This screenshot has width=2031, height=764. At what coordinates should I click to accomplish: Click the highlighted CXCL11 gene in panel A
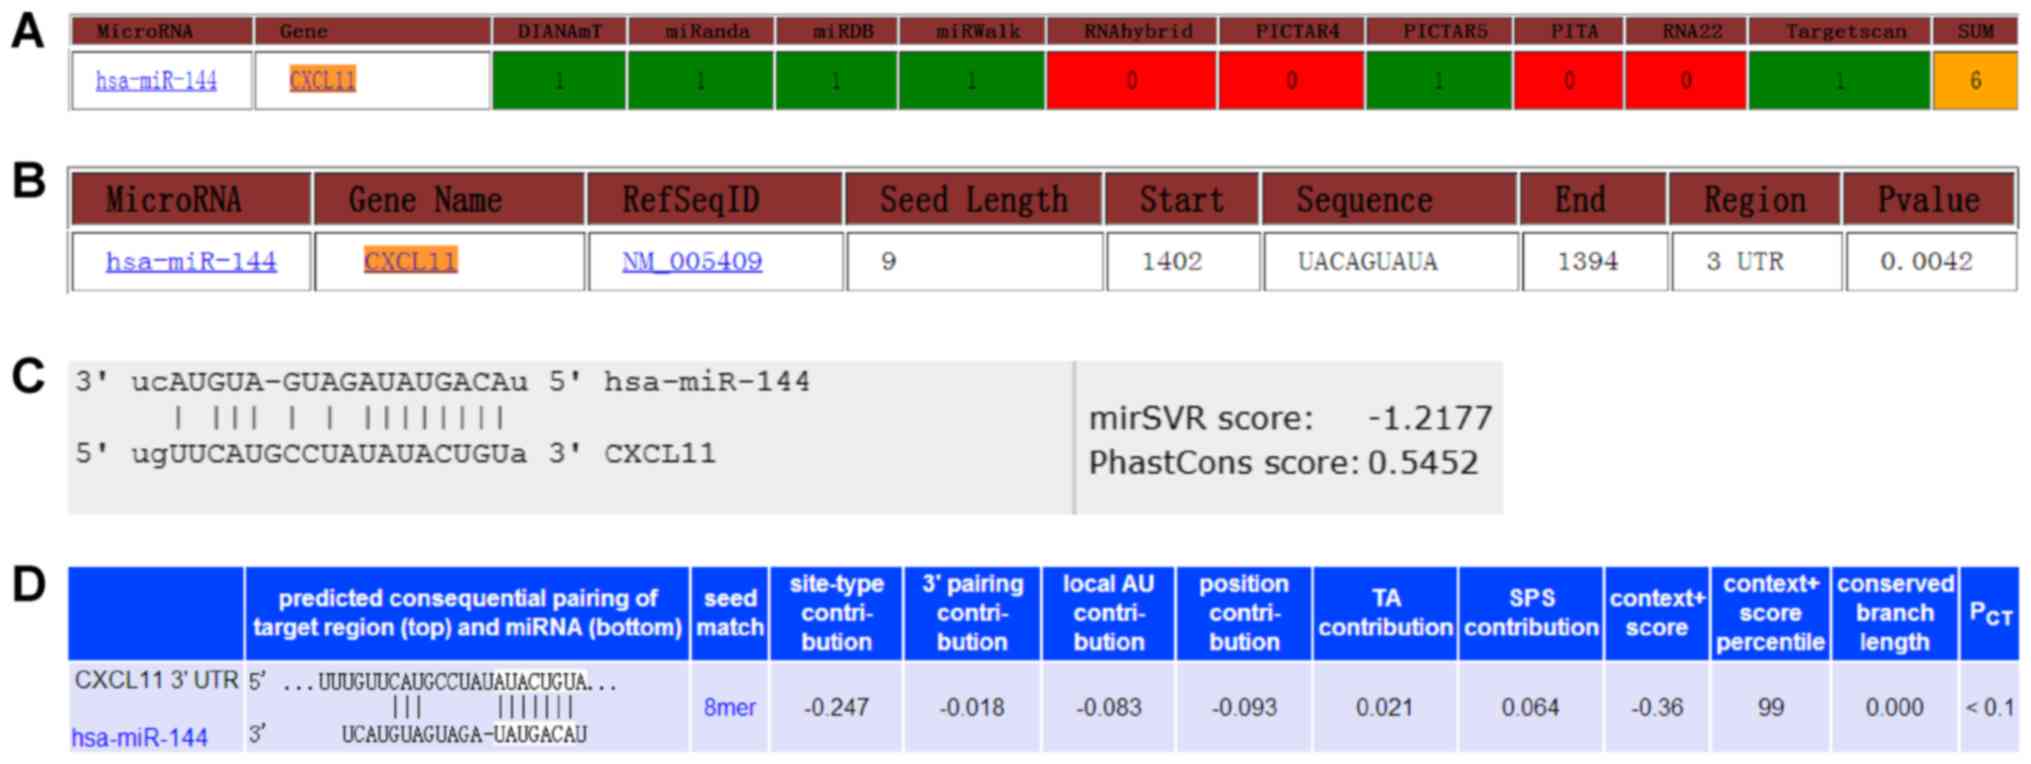point(322,80)
